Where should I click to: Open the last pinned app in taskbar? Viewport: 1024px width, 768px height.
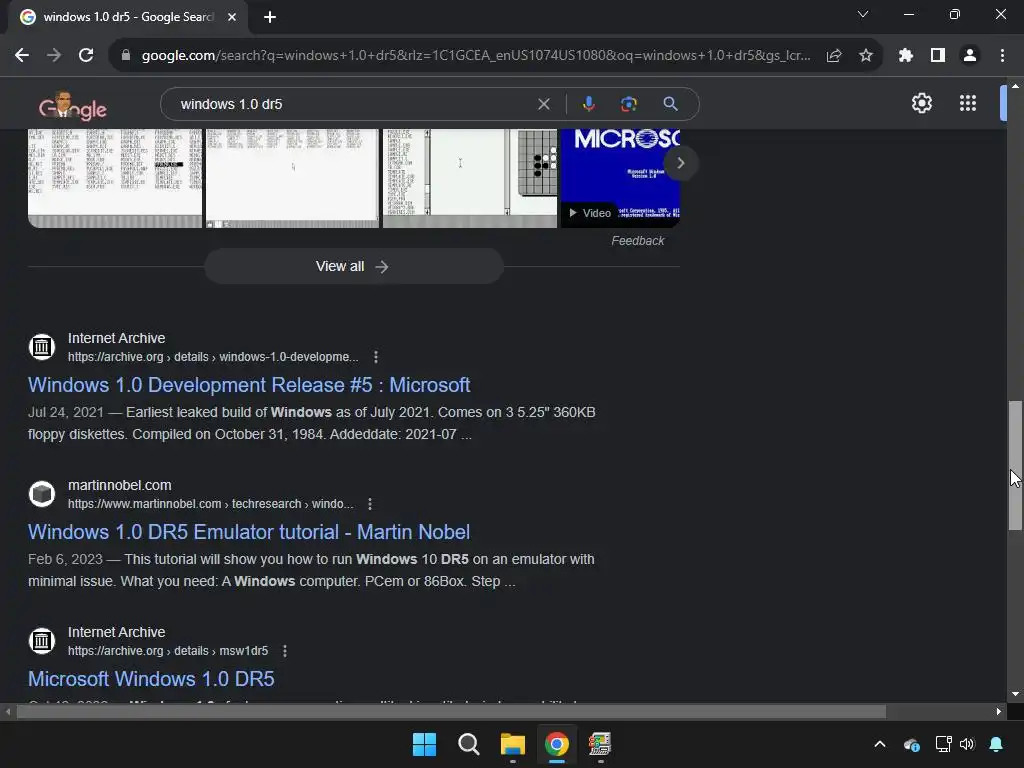[600, 744]
